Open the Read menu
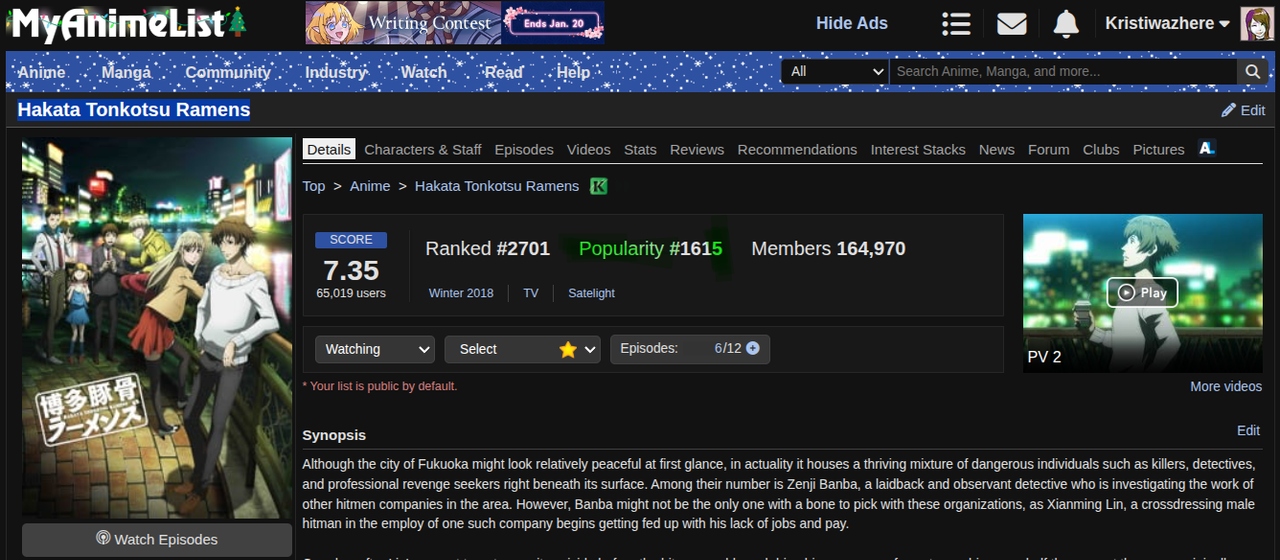This screenshot has height=560, width=1280. pyautogui.click(x=504, y=72)
